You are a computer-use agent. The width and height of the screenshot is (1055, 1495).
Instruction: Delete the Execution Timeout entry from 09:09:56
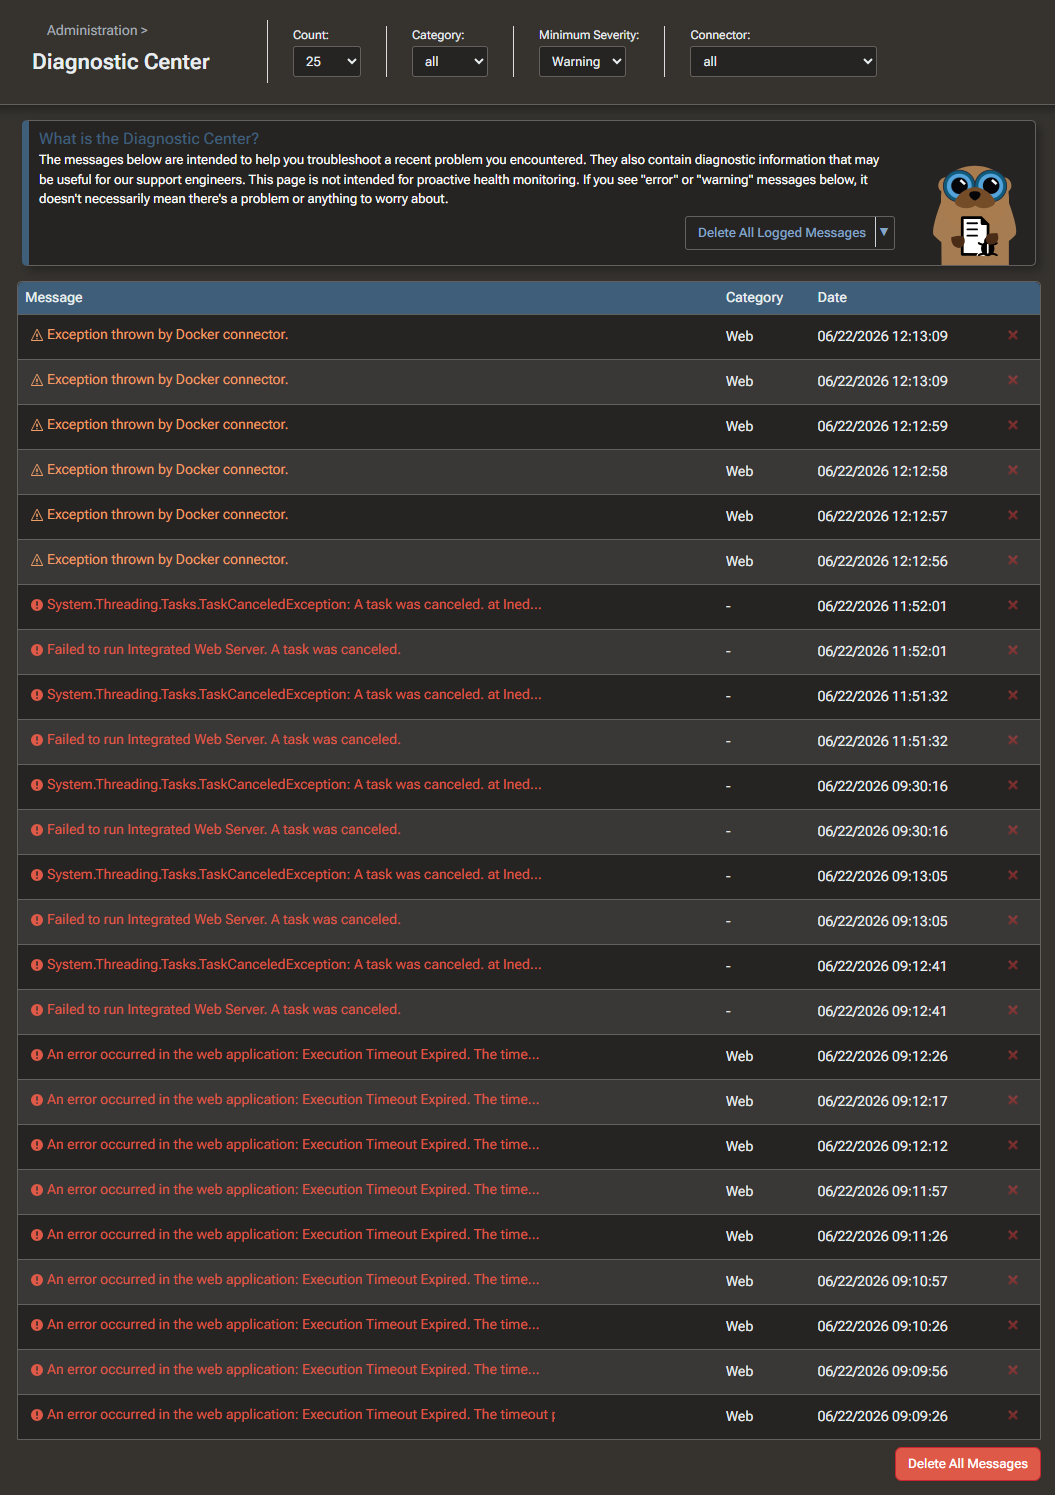[x=1013, y=1370]
